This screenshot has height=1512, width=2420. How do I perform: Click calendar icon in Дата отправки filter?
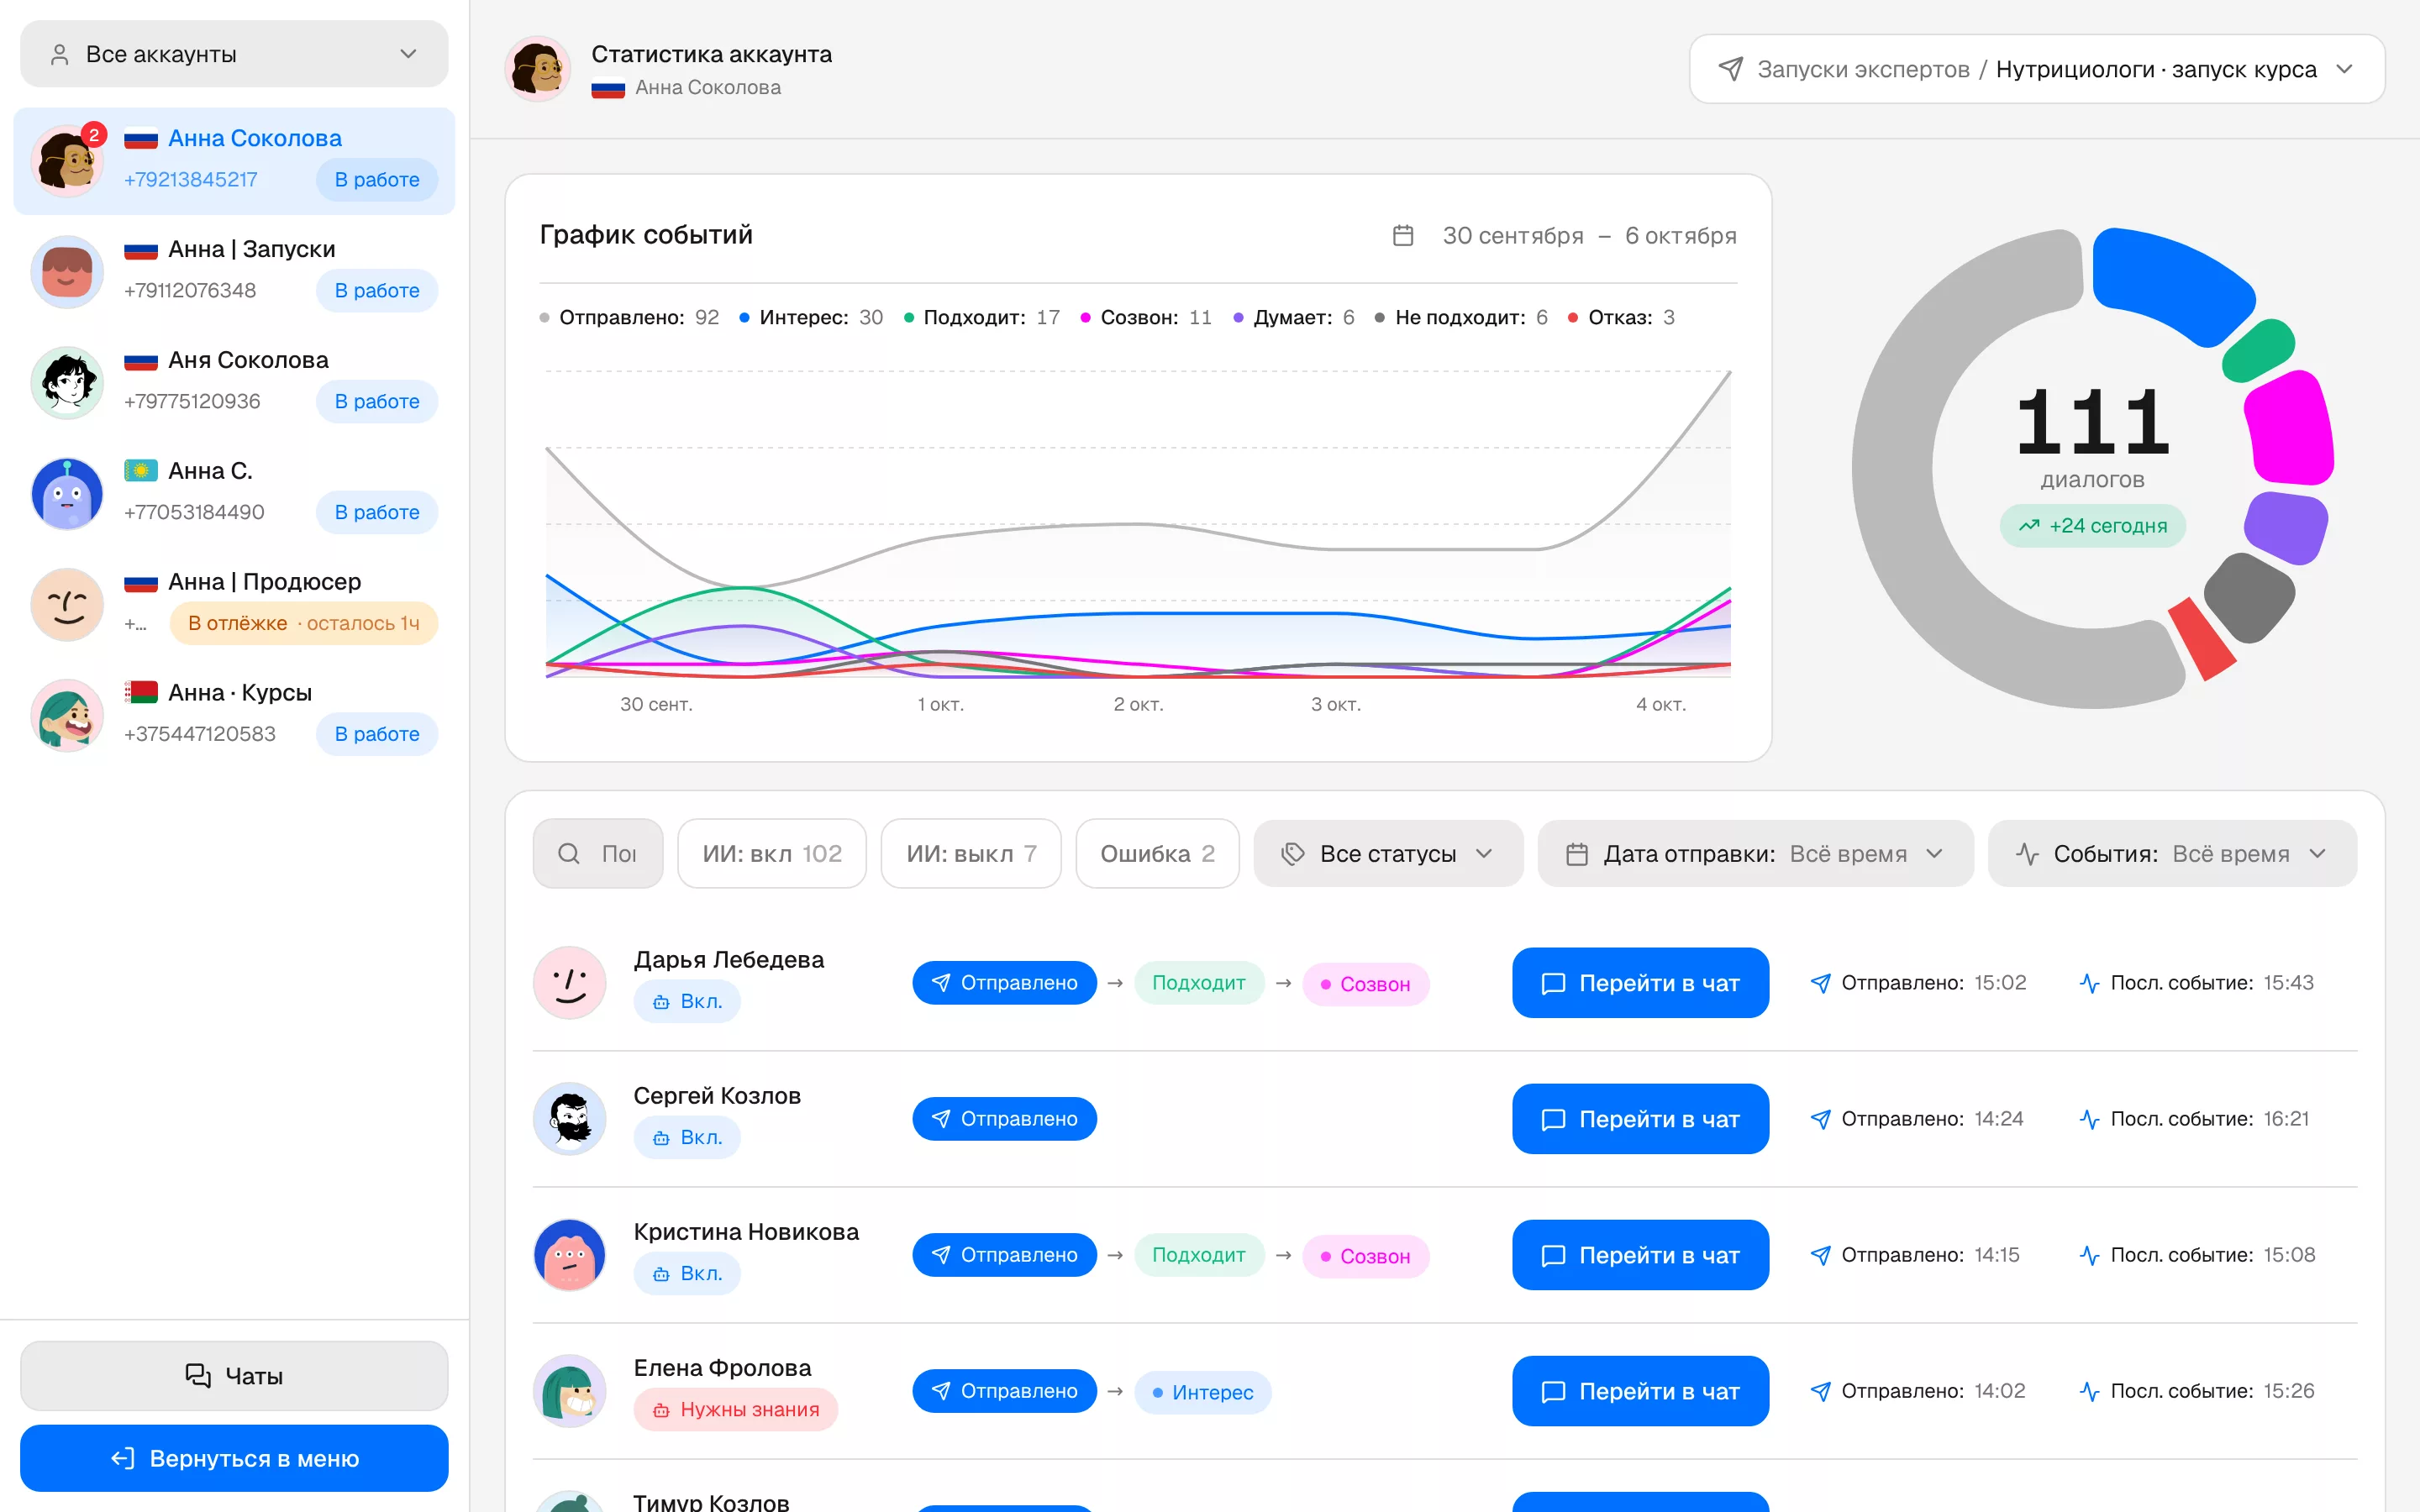click(1576, 853)
